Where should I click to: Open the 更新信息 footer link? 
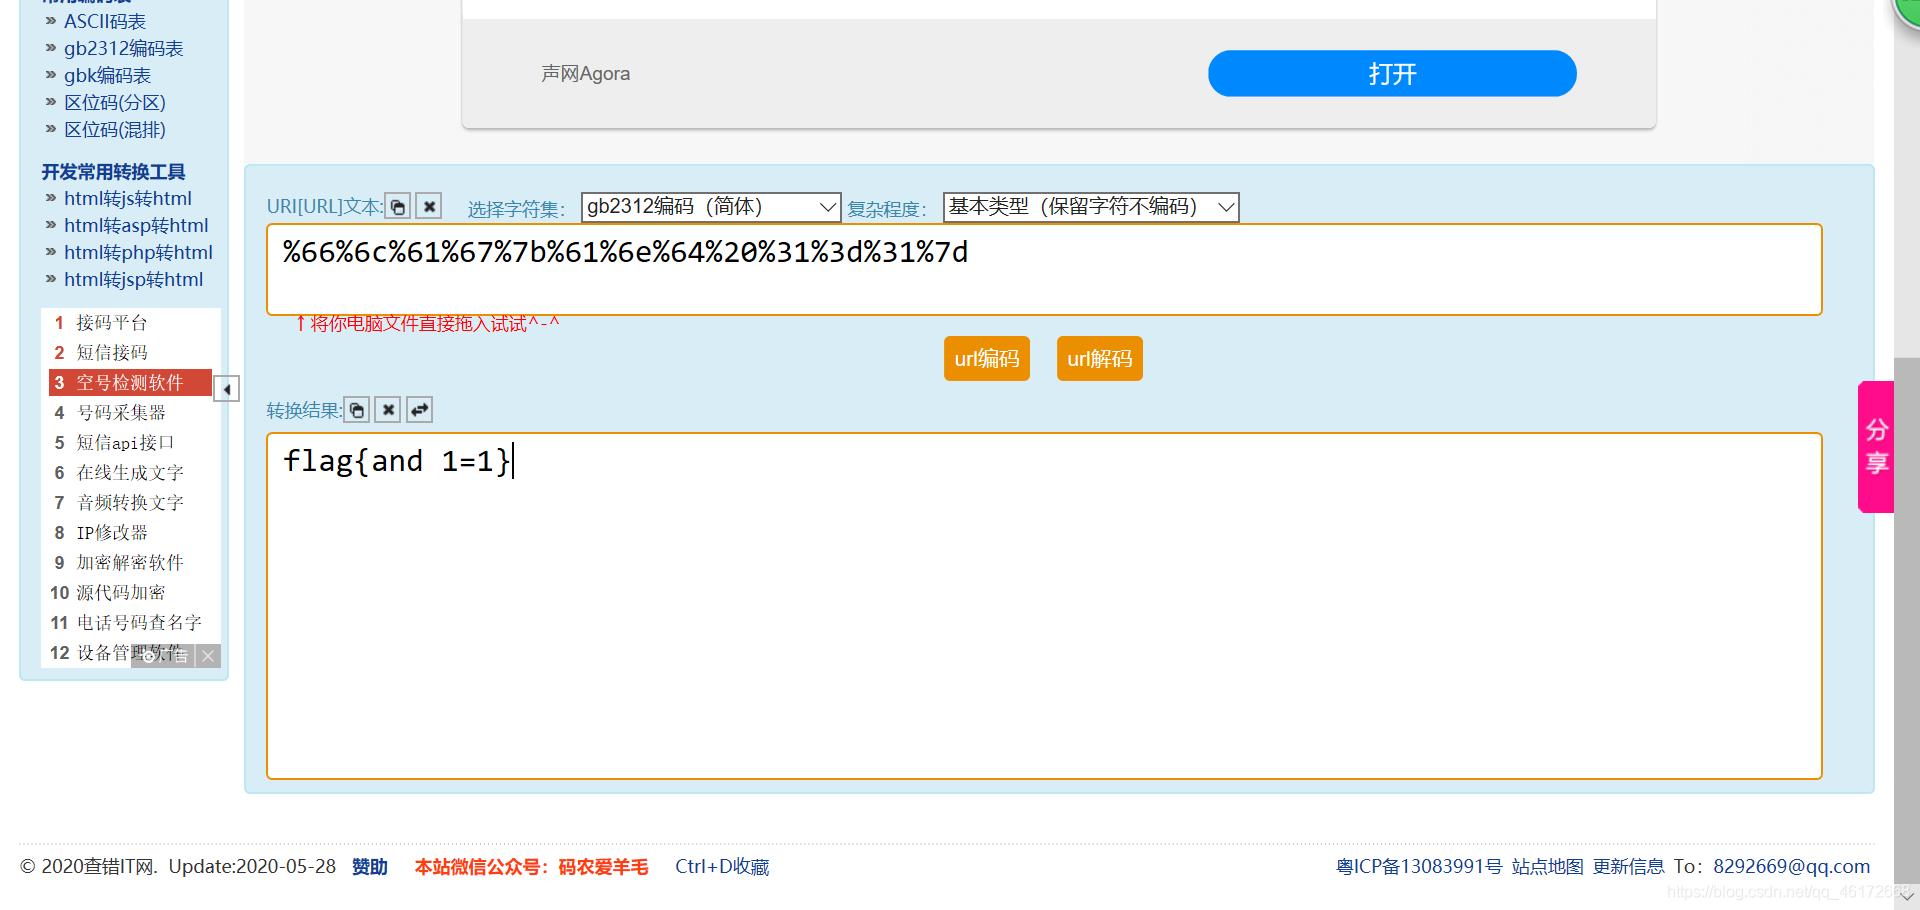pyautogui.click(x=1629, y=867)
